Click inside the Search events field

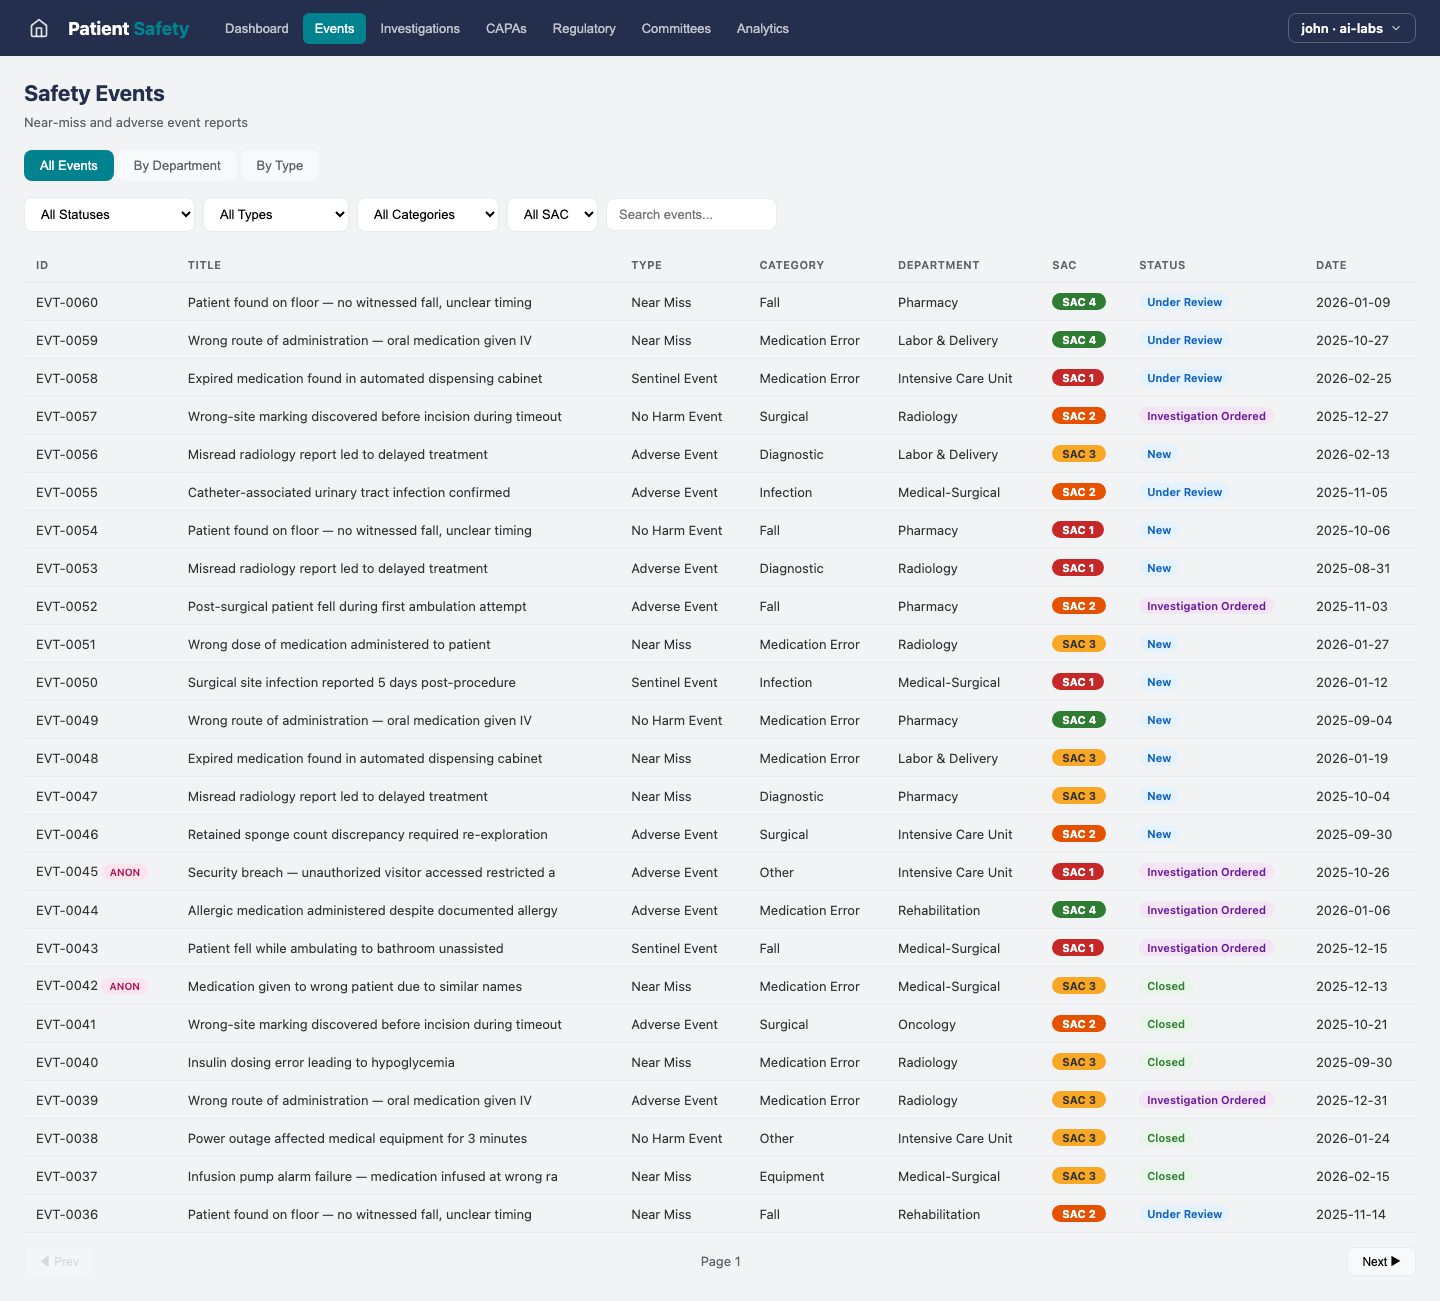[x=691, y=214]
